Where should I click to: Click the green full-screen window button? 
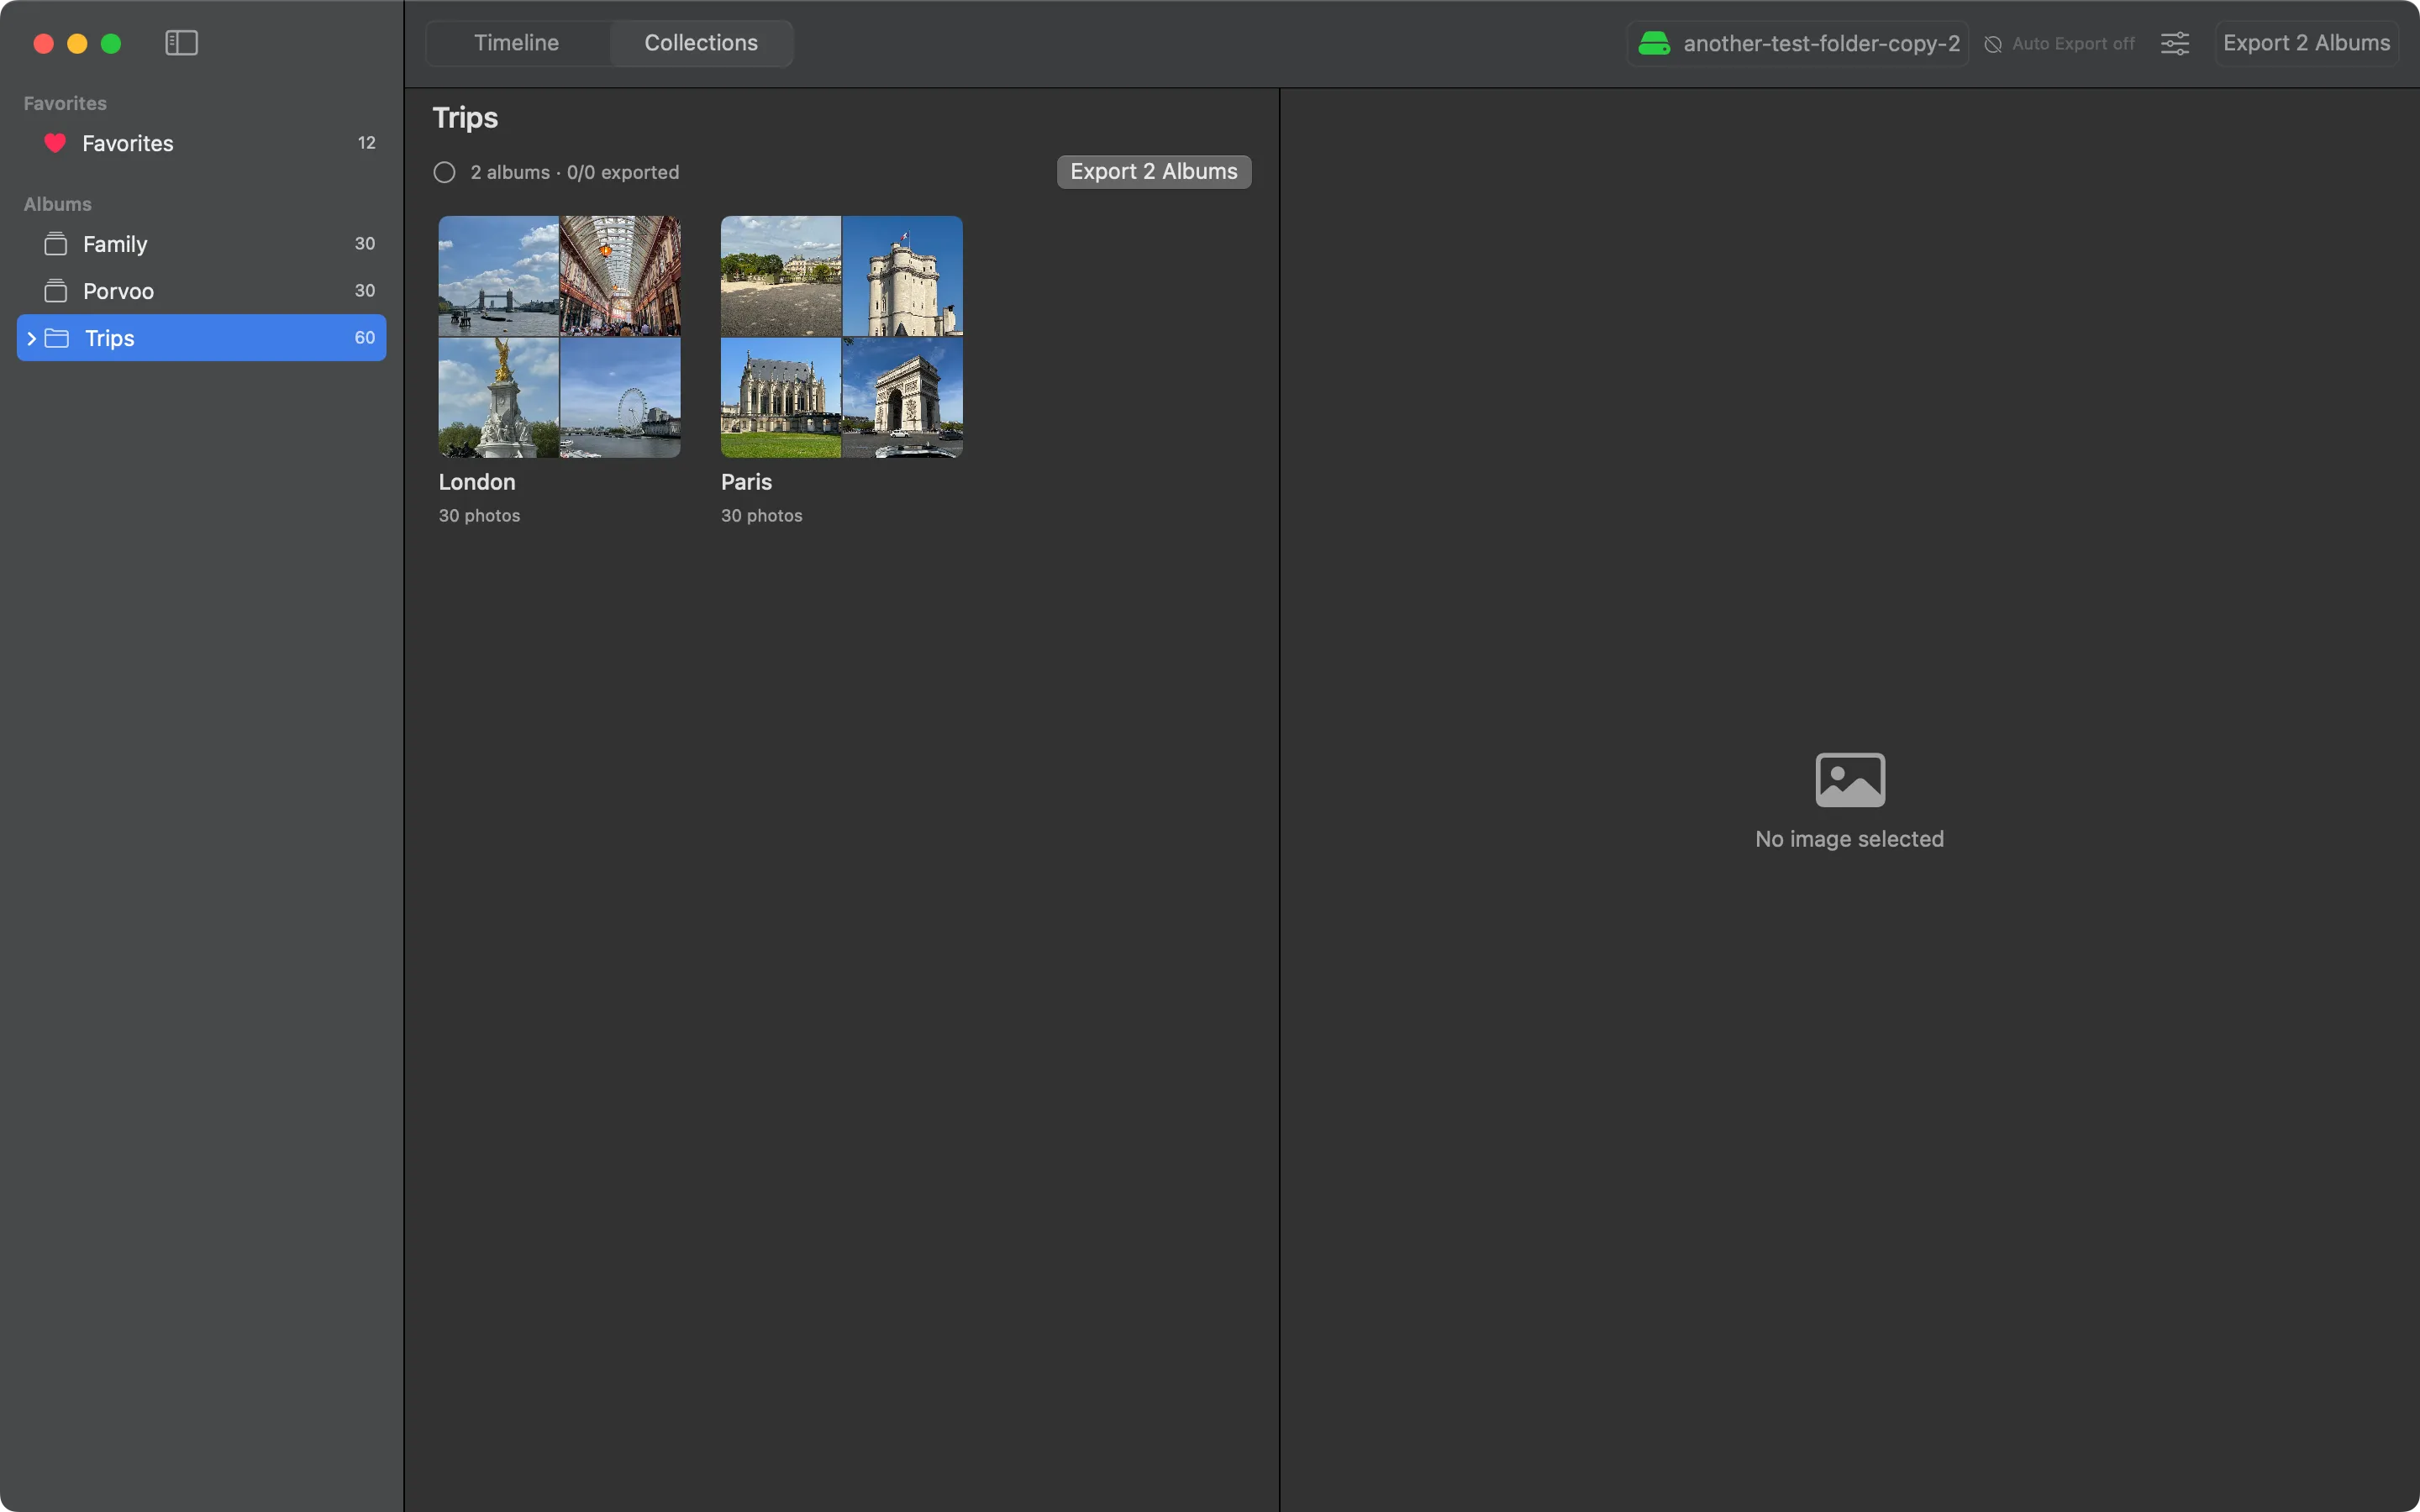[x=111, y=44]
